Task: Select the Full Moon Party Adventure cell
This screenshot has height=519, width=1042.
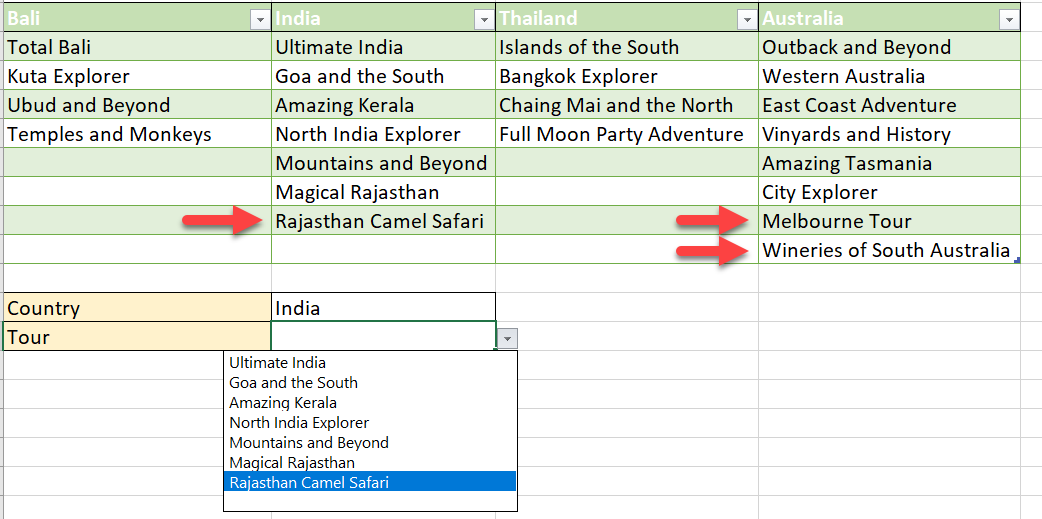Action: coord(627,134)
